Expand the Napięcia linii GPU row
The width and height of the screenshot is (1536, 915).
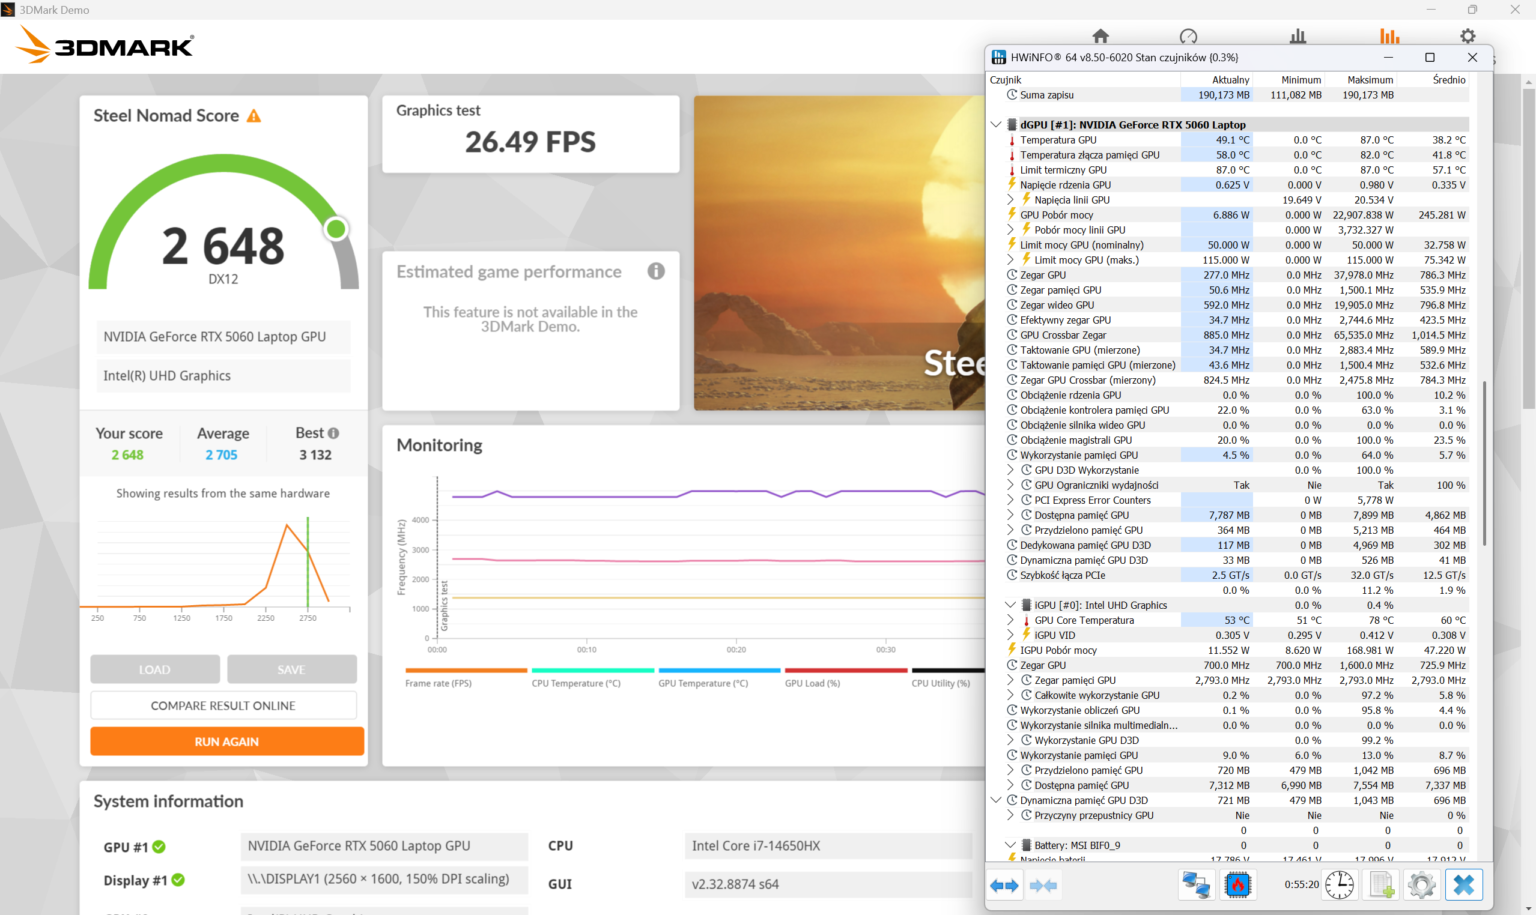click(1011, 200)
